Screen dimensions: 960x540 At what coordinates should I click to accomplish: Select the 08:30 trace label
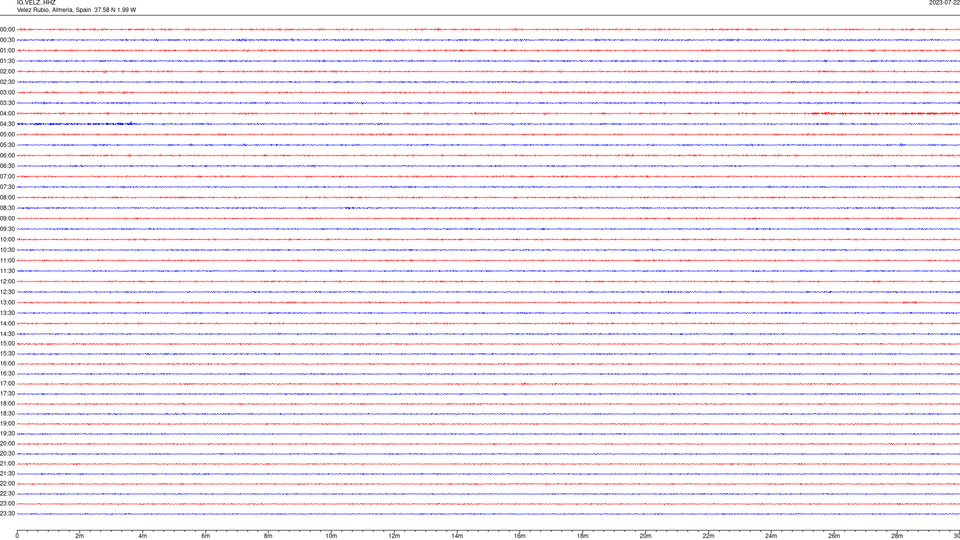pos(7,208)
